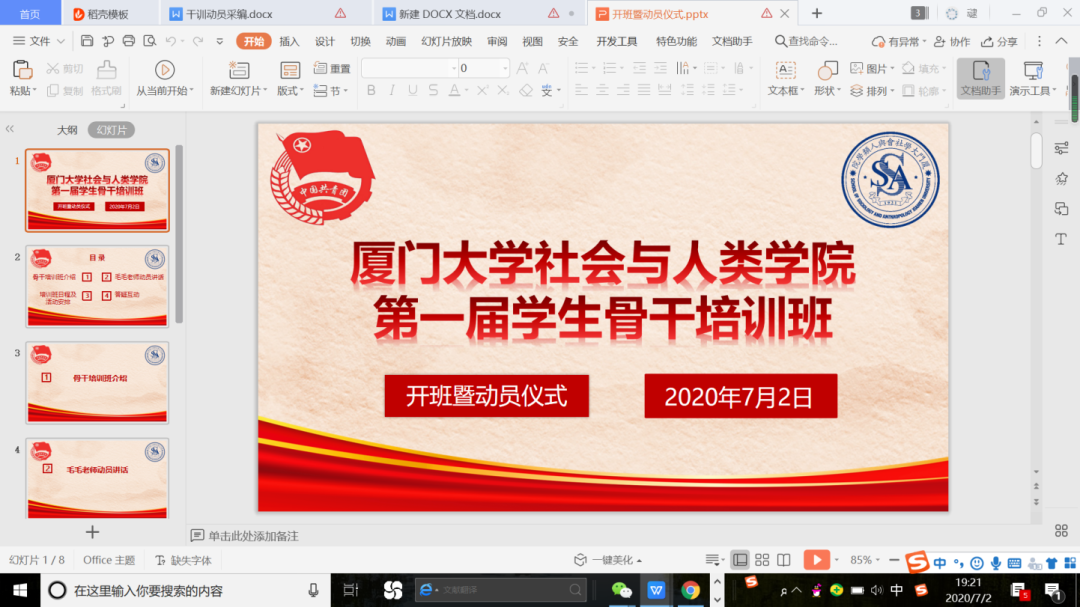The height and width of the screenshot is (607, 1080).
Task: Open the Insert (插入) ribbon tab
Action: click(289, 41)
